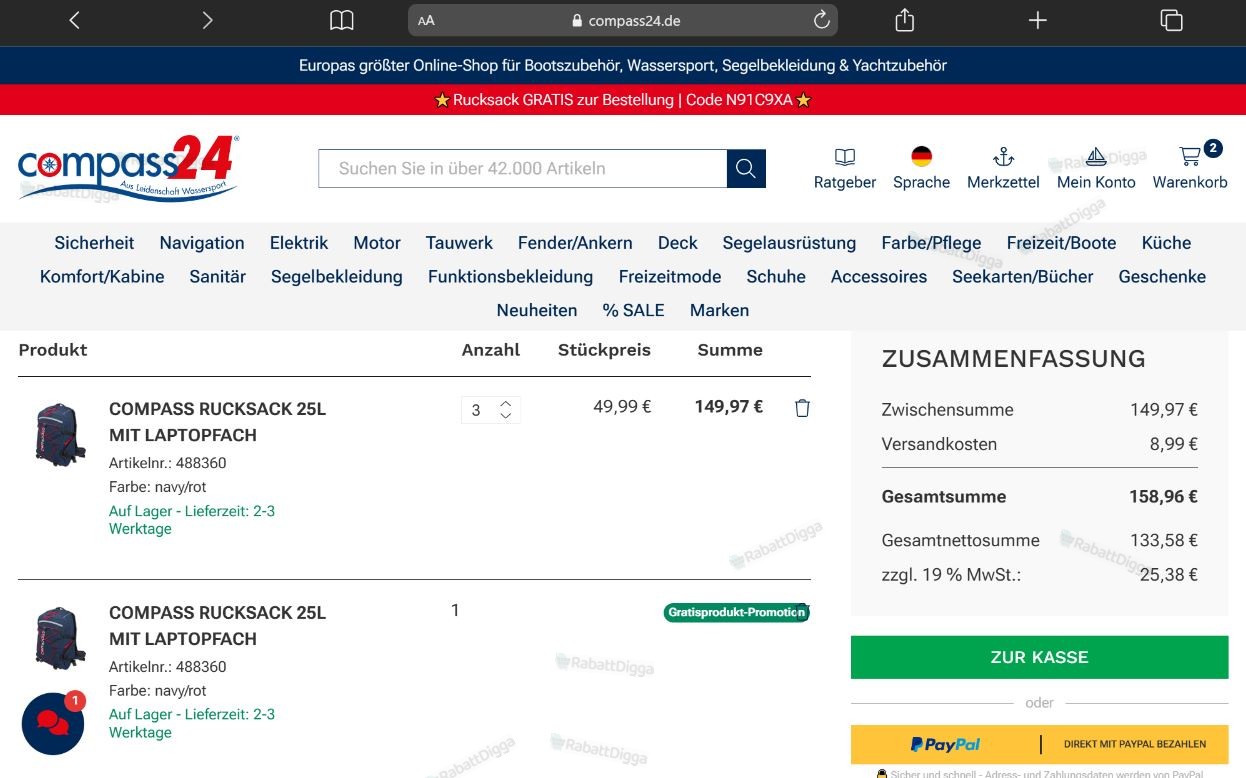The height and width of the screenshot is (778, 1246).
Task: Click the search magnifier button
Action: 746,169
